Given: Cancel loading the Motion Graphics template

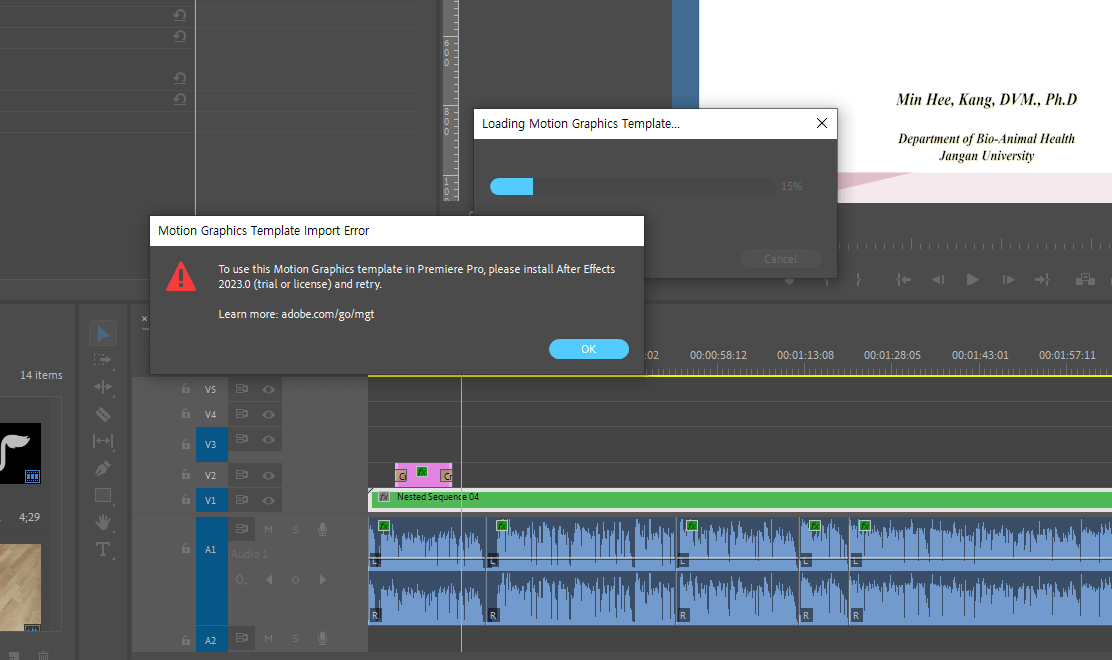Looking at the screenshot, I should [x=780, y=259].
